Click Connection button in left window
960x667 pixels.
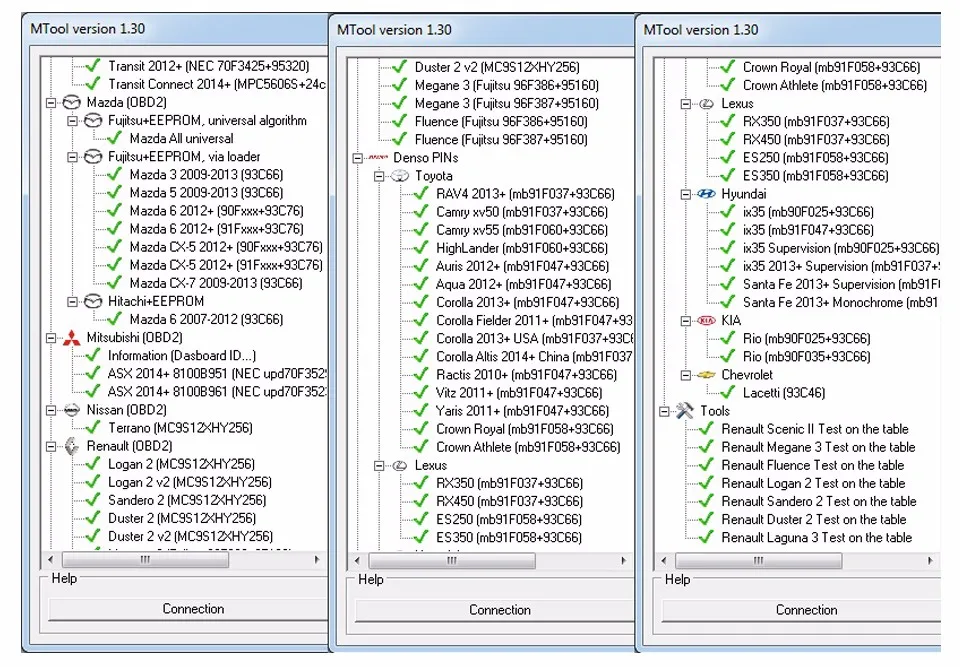[189, 609]
